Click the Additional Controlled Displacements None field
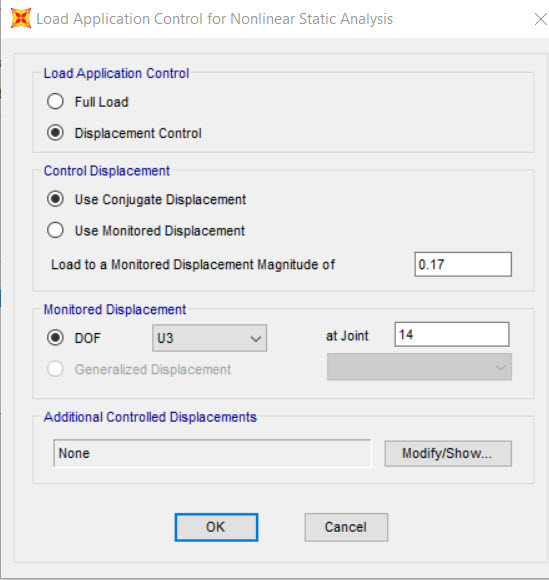Screen dimensions: 549x580 [x=212, y=453]
